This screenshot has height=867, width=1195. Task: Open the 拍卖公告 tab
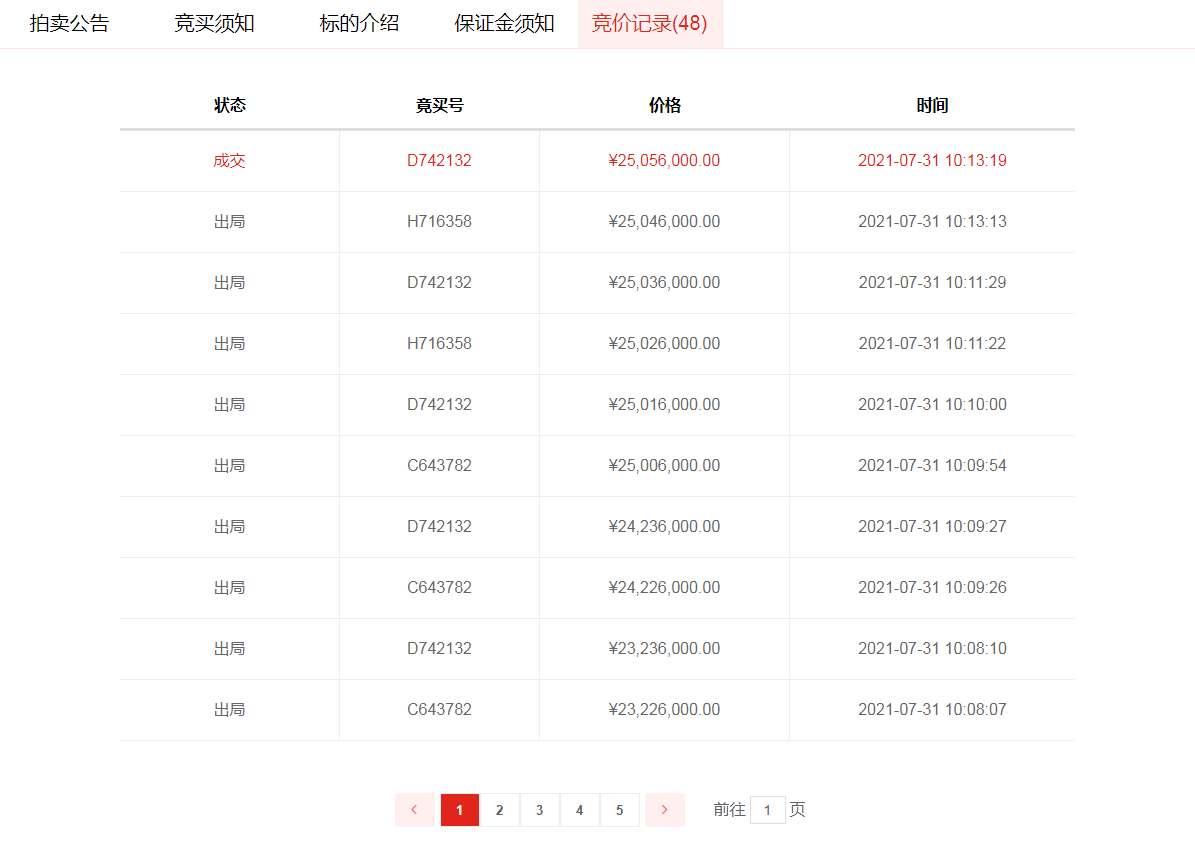point(69,24)
